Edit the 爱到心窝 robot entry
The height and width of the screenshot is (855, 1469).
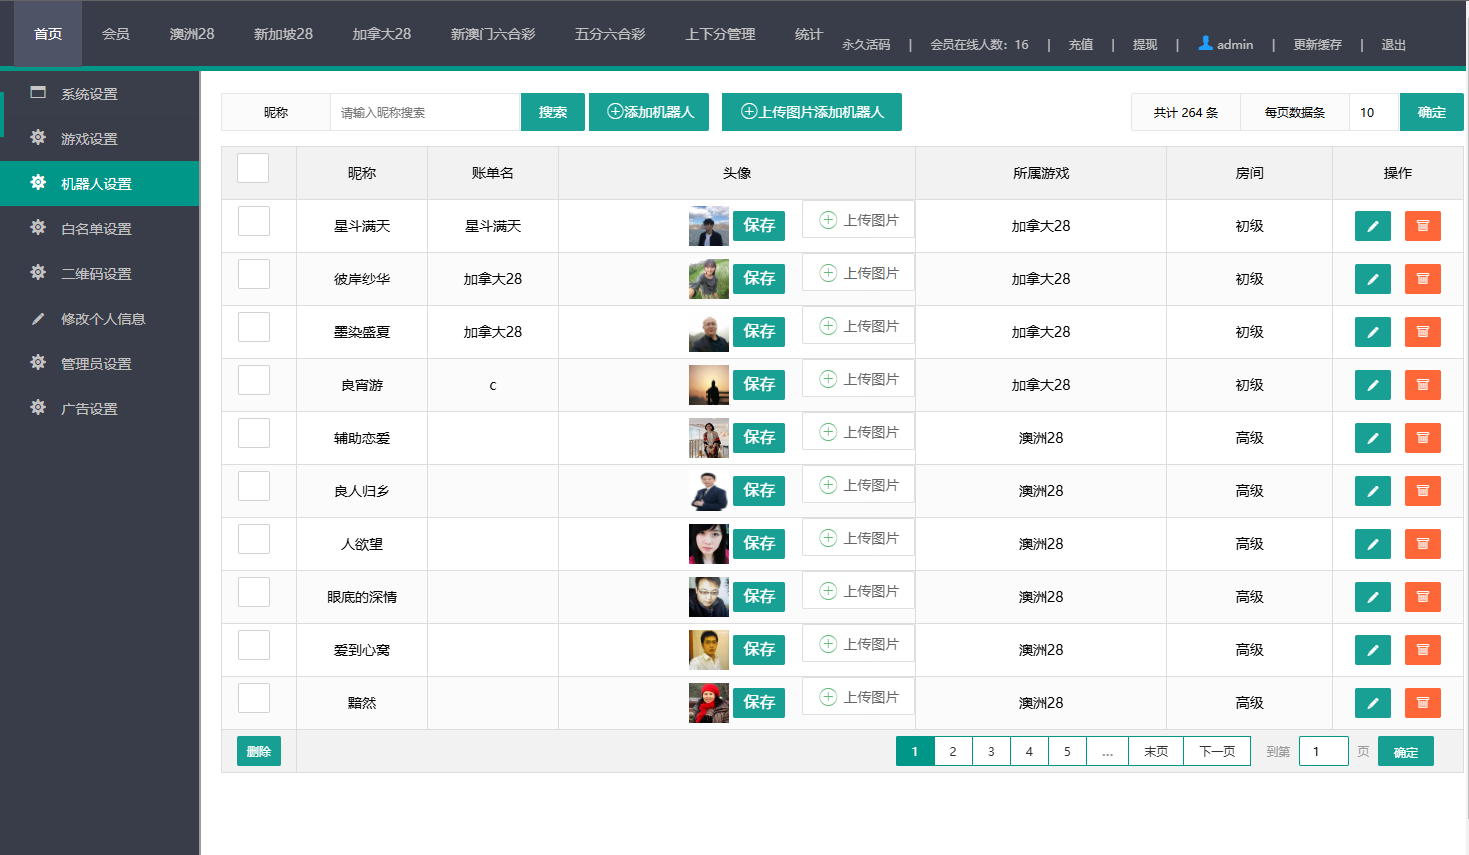(1372, 650)
